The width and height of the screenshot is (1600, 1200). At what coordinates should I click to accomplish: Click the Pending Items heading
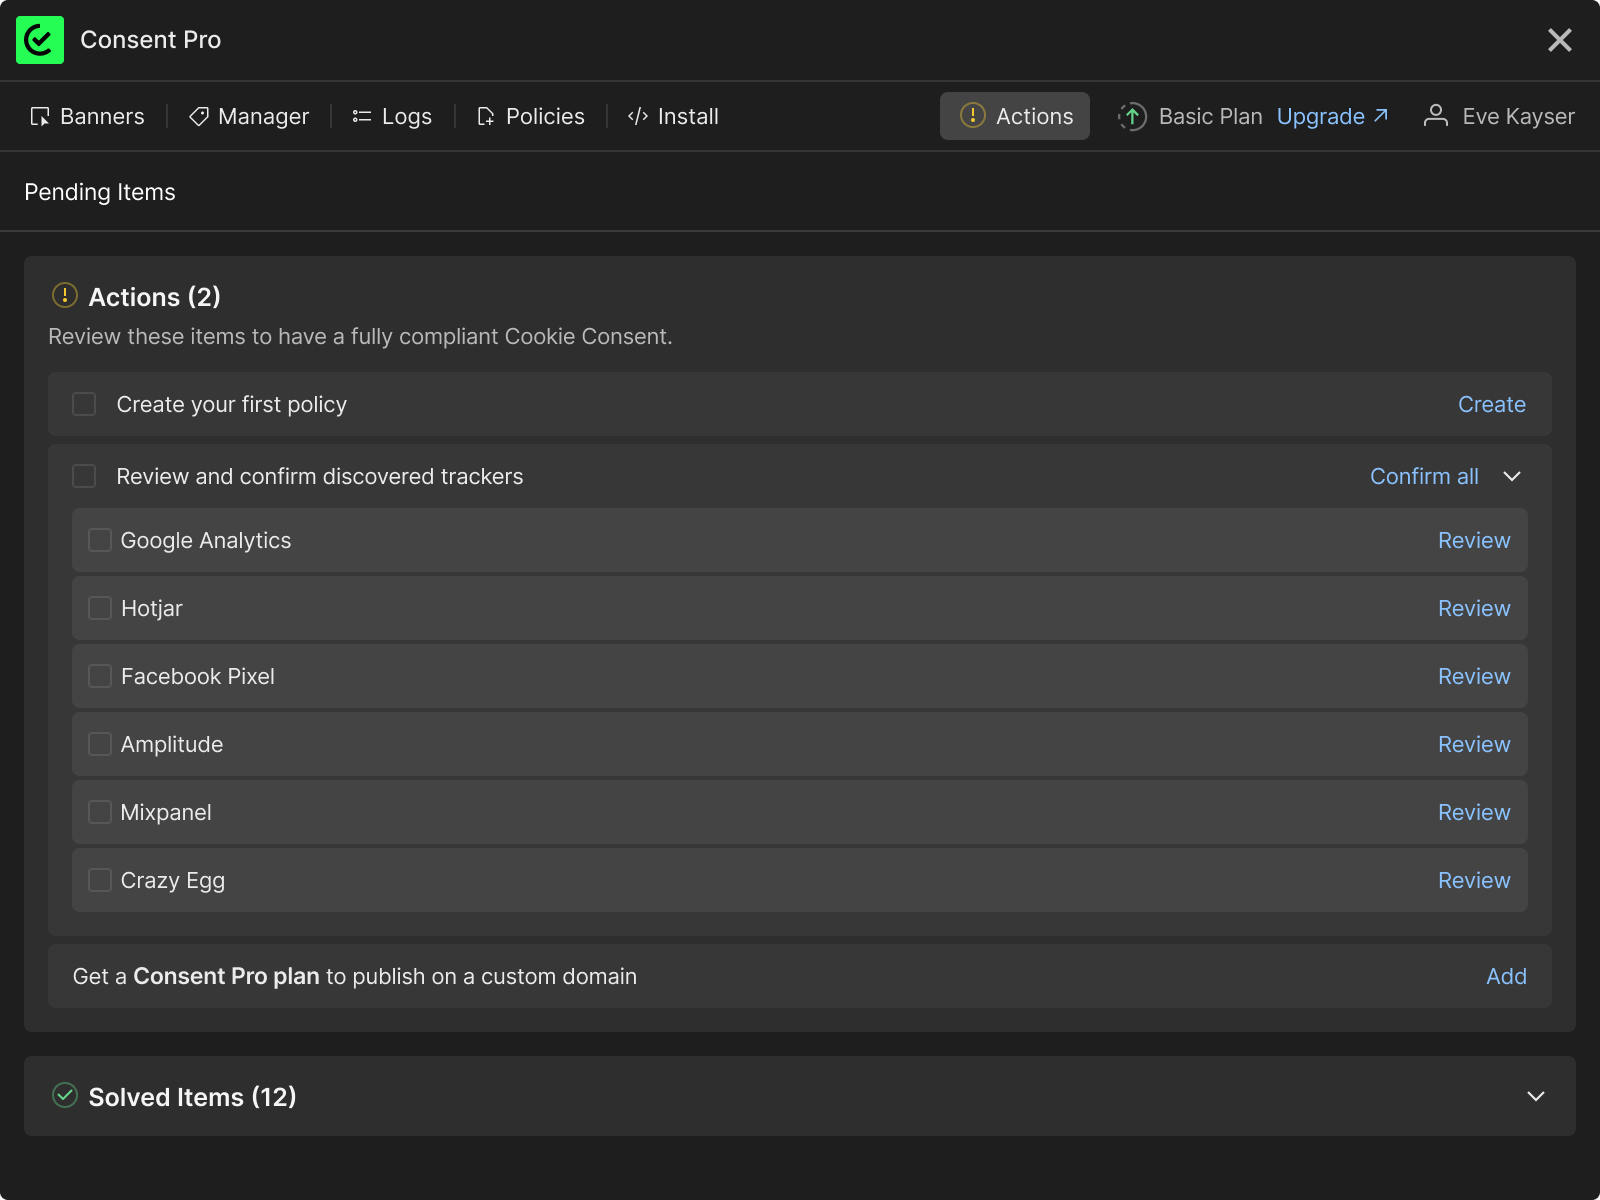100,192
